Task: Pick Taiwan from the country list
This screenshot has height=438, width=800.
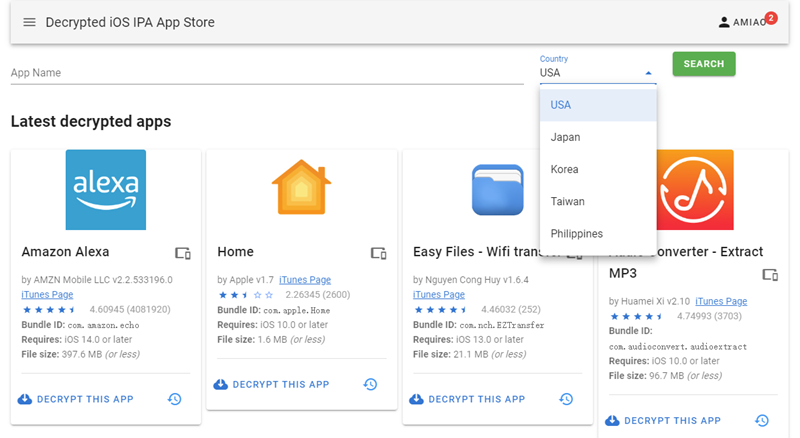Action: (x=598, y=202)
